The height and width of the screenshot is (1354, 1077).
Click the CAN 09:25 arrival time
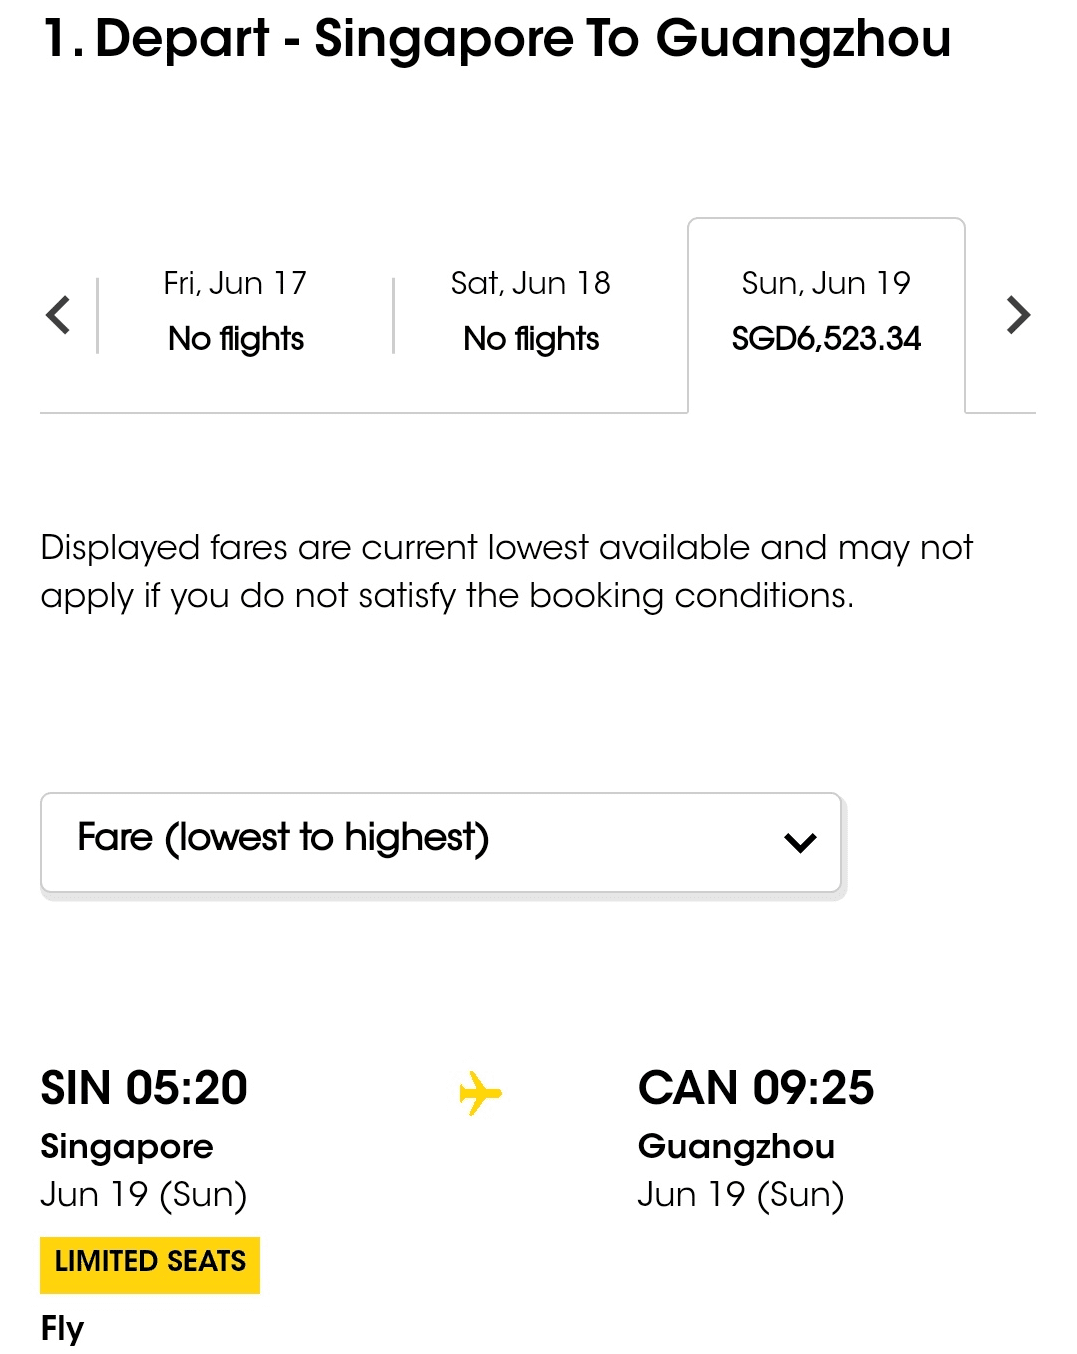coord(756,1088)
